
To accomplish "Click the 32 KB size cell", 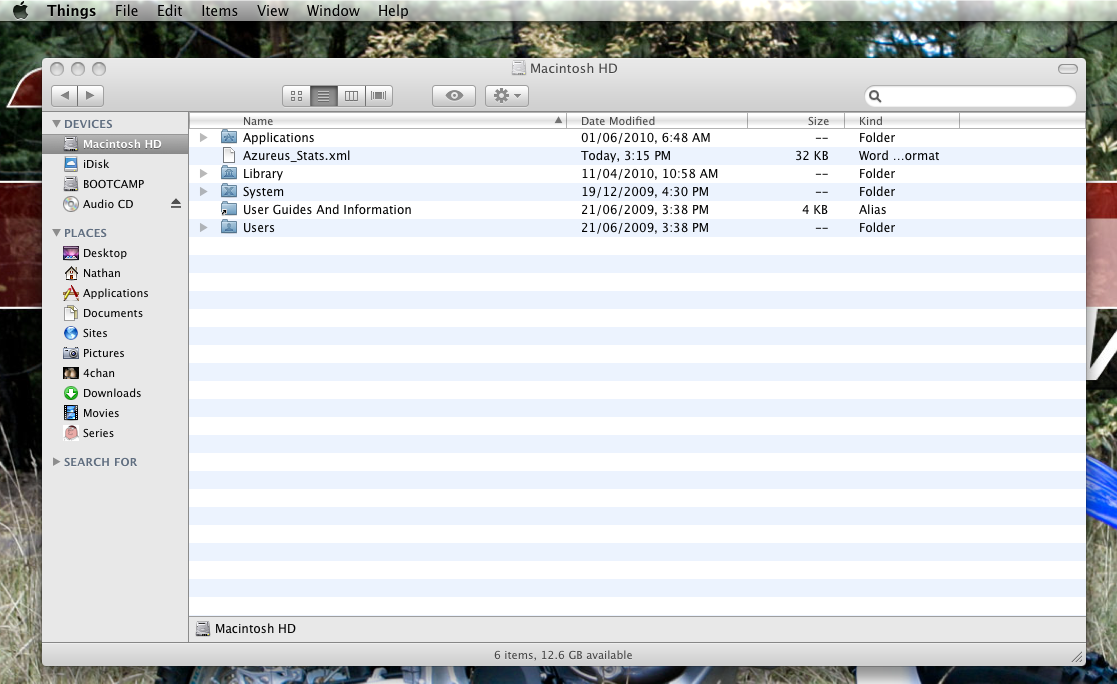I will tap(811, 155).
